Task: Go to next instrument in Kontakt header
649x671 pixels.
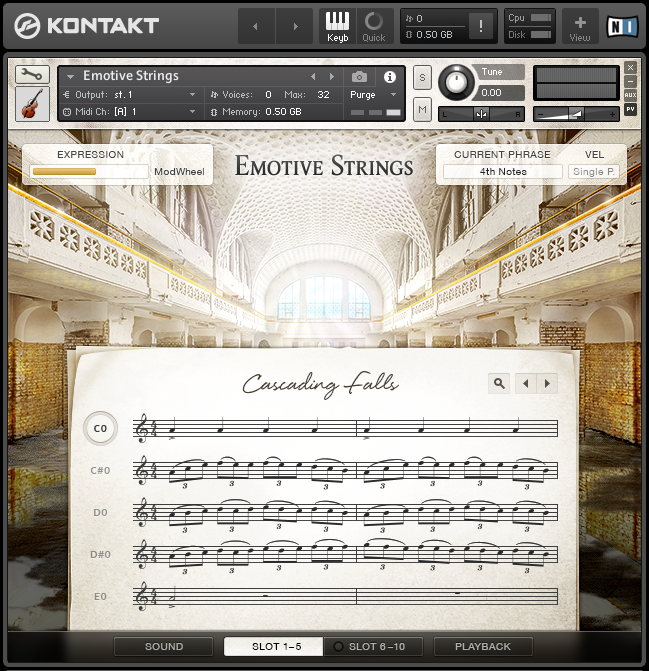Action: coord(295,27)
